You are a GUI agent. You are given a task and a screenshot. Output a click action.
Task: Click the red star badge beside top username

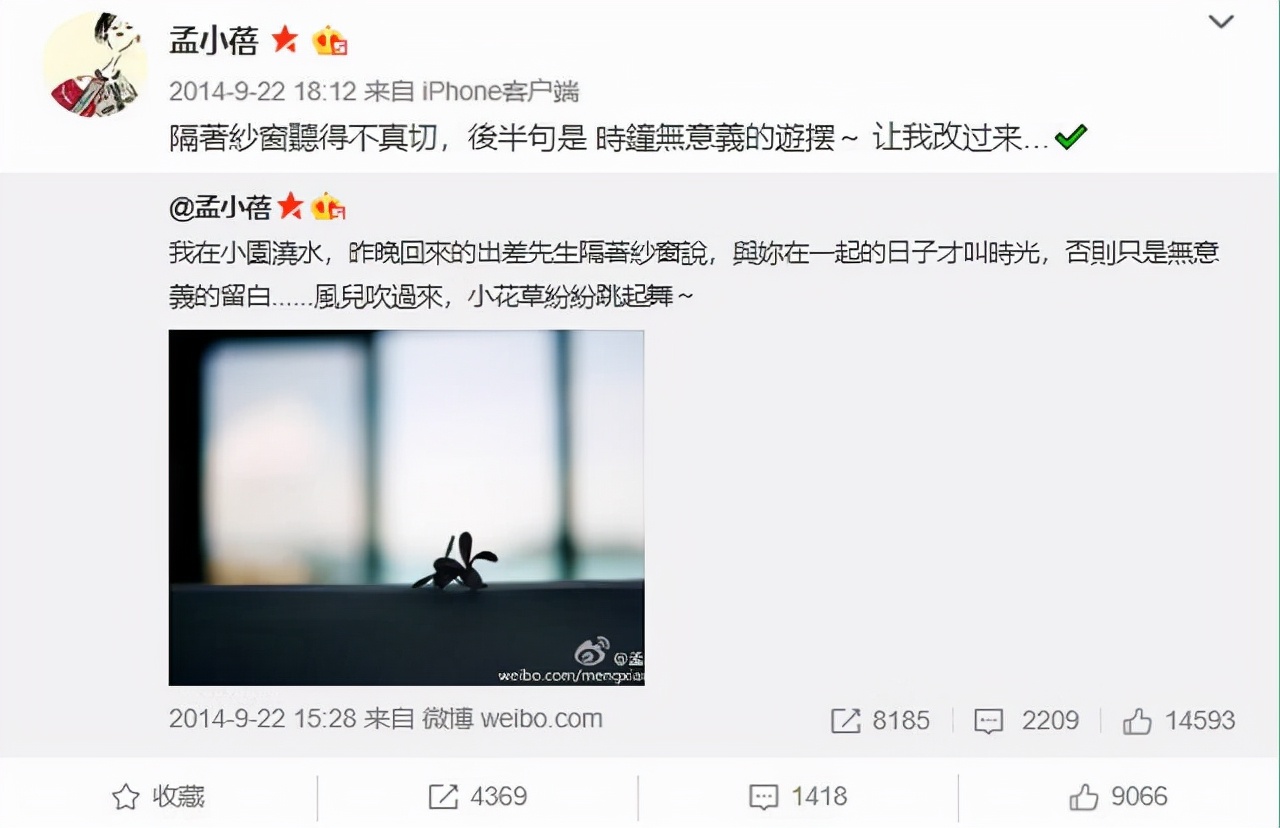click(285, 40)
